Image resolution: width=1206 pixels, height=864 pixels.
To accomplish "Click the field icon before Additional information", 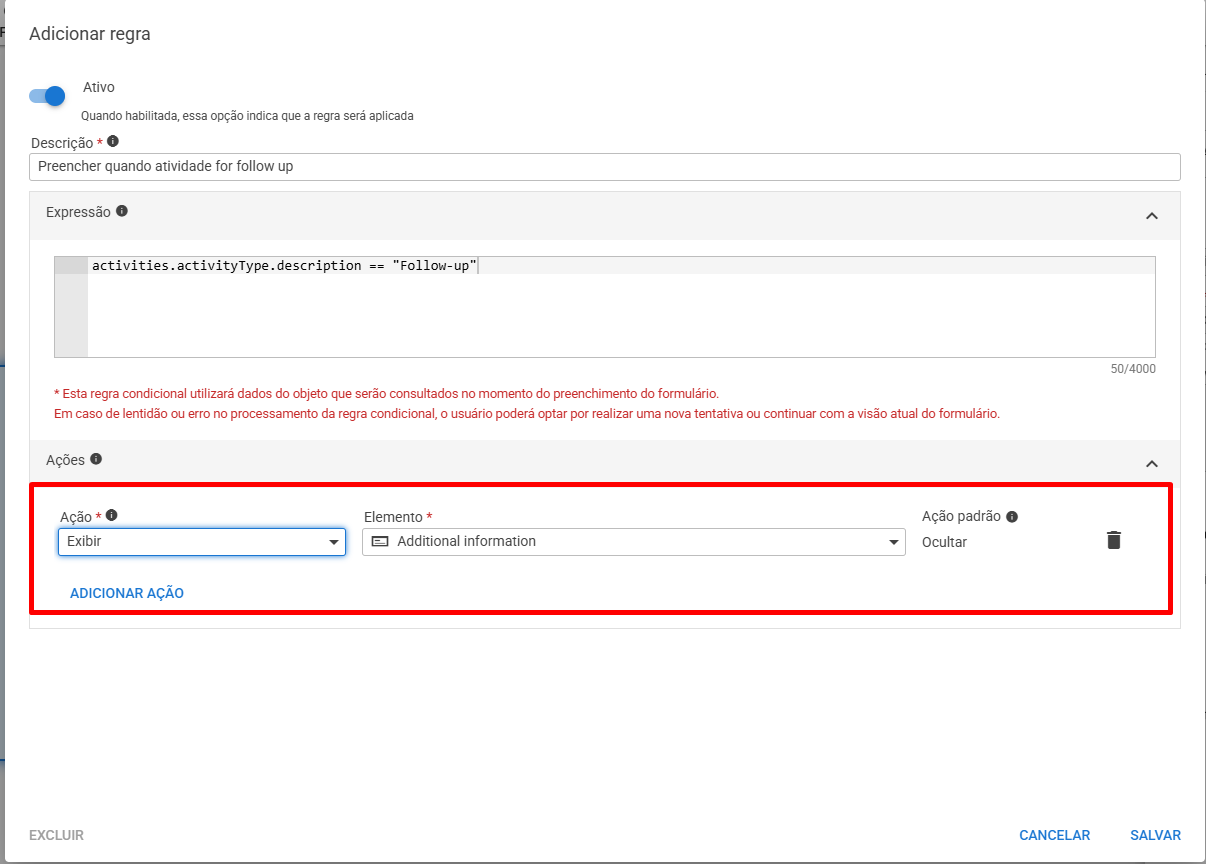I will click(x=380, y=541).
